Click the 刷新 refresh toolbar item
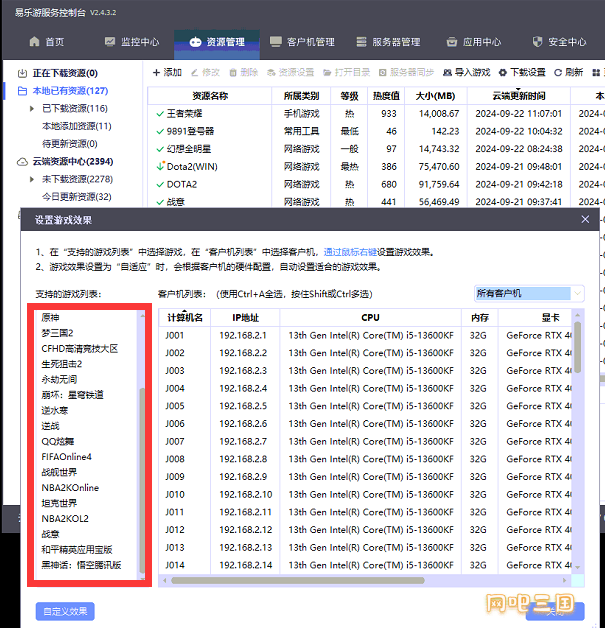The image size is (605, 628). (569, 72)
